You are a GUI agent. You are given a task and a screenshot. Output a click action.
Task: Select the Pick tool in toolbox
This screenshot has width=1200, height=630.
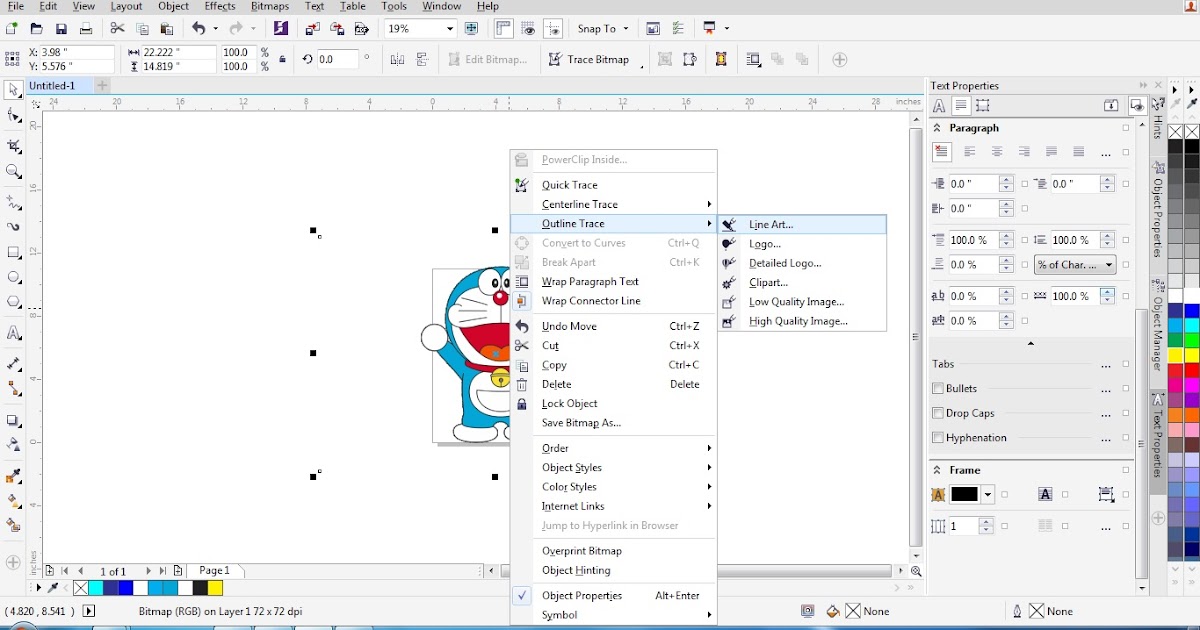pos(13,90)
